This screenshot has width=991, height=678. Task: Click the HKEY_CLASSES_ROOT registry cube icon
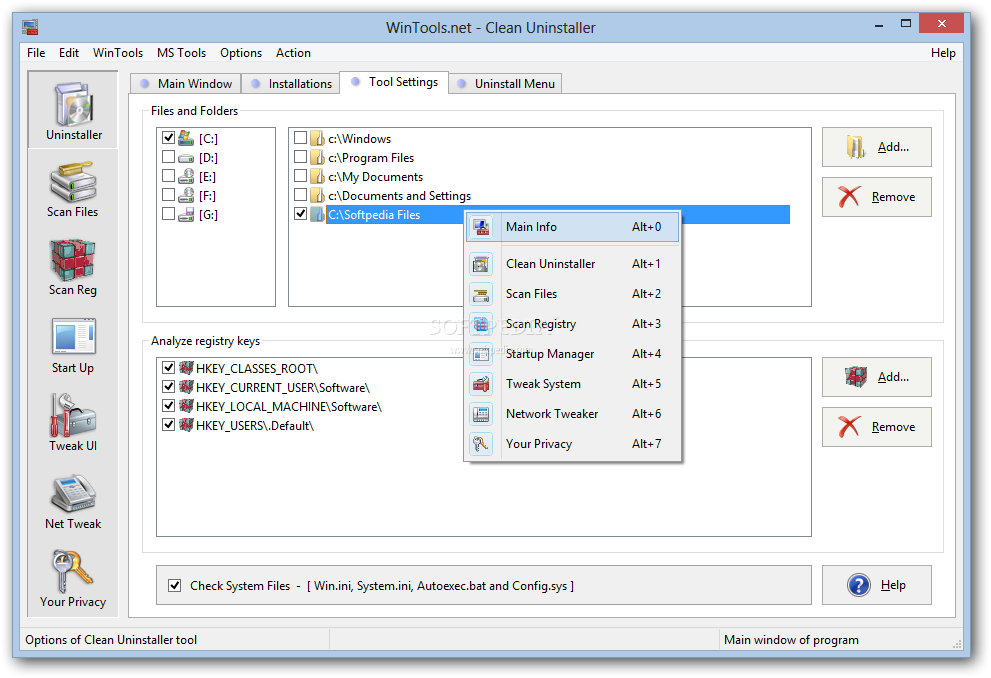point(186,368)
